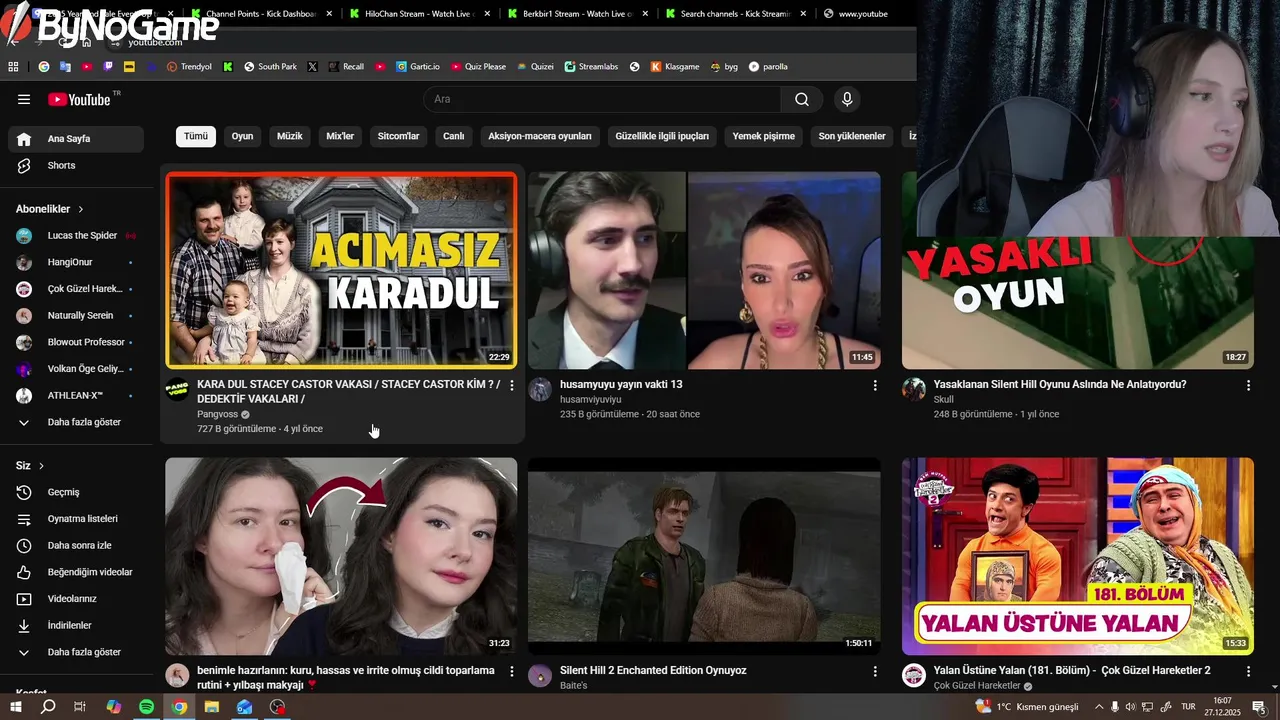Select the Sitcom'lar filter chip

click(398, 136)
